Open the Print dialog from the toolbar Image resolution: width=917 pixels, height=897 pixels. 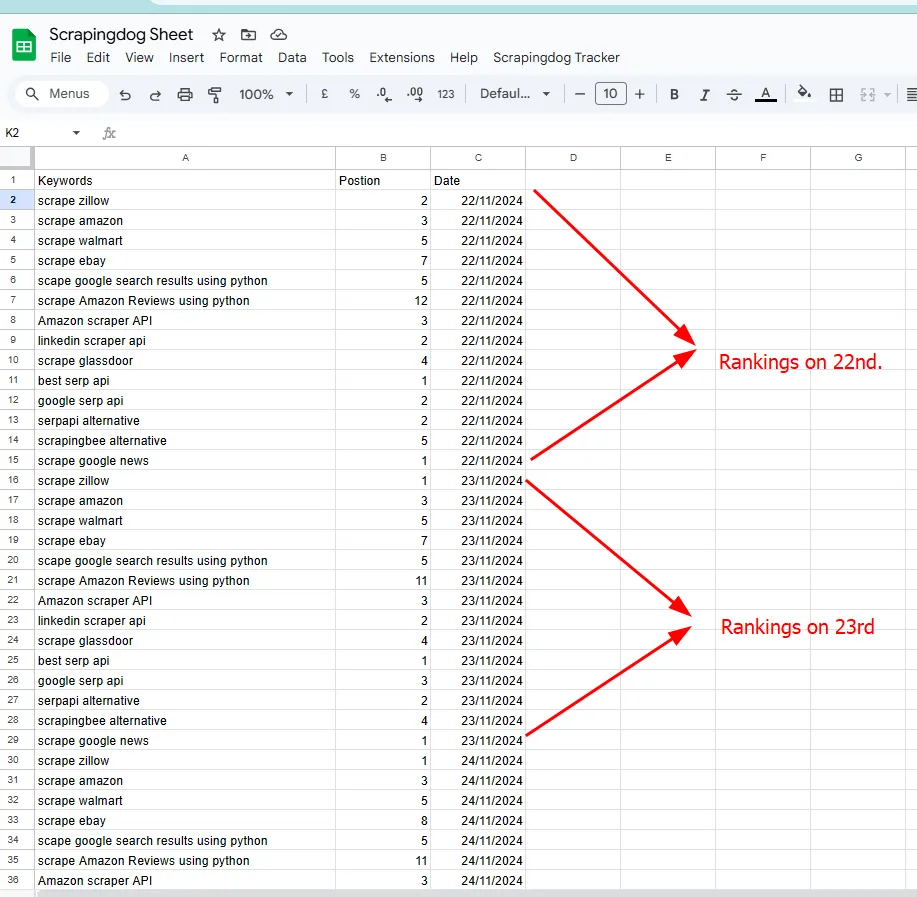(185, 93)
